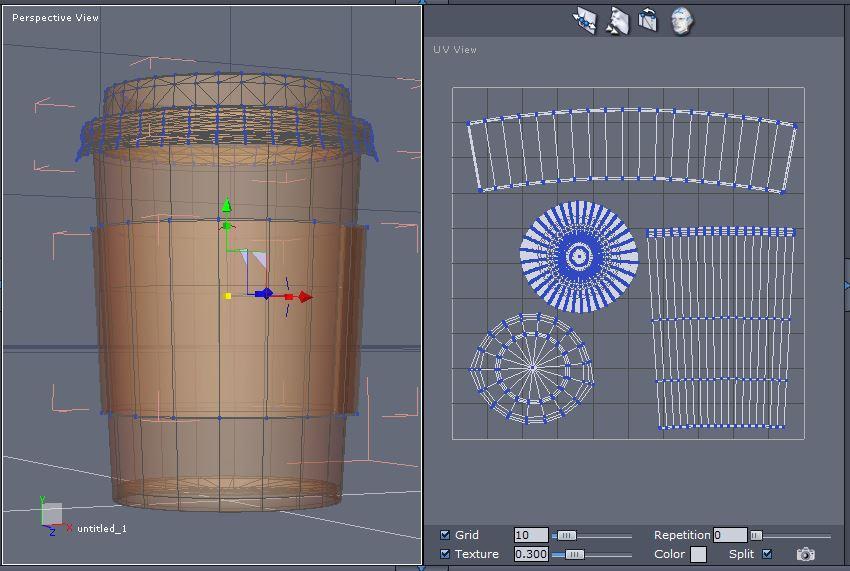Click the red X-axis gizmo arrow
The height and width of the screenshot is (571, 850).
304,297
